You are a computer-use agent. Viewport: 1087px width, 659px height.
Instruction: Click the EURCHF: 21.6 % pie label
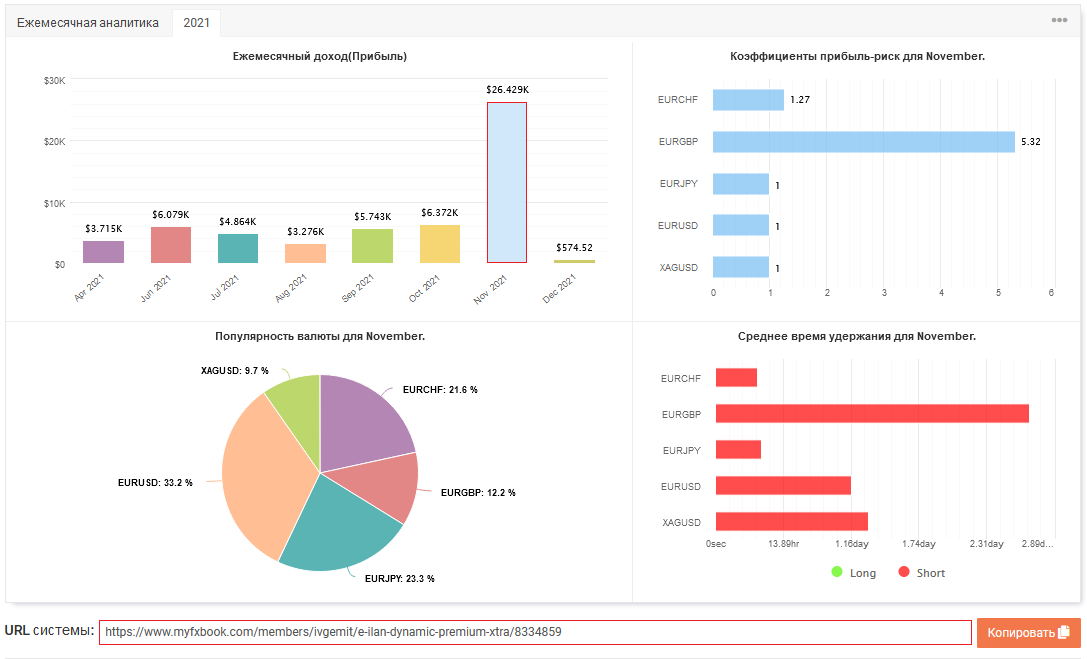point(440,389)
